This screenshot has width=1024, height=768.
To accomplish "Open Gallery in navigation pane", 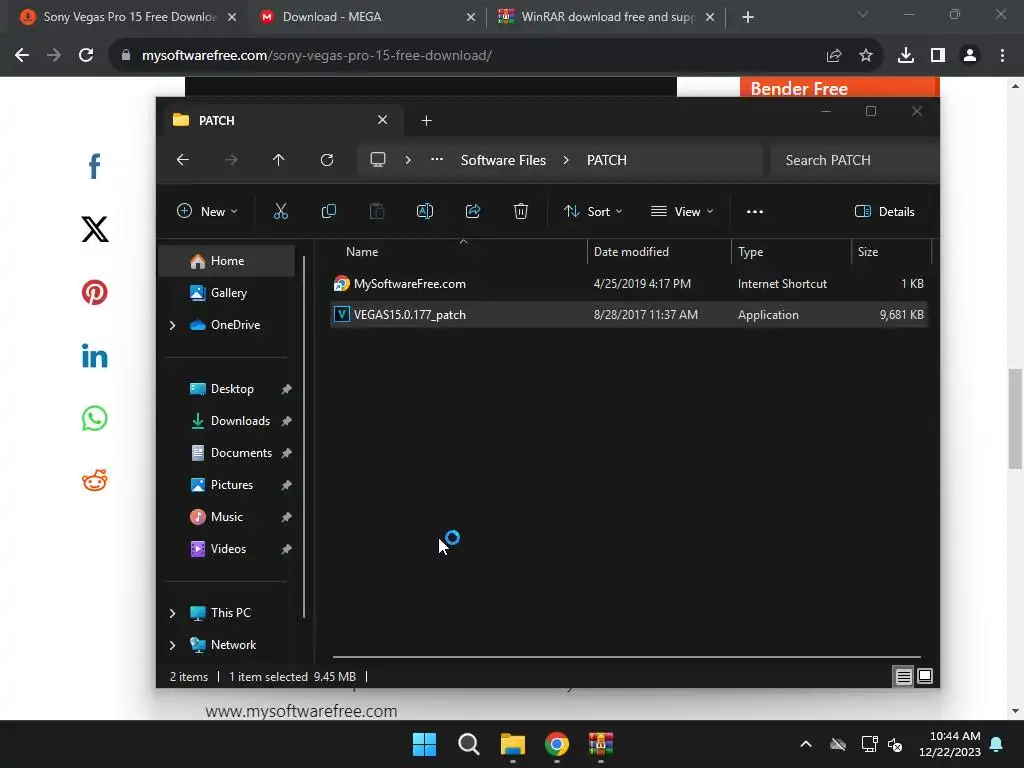I will tap(227, 293).
